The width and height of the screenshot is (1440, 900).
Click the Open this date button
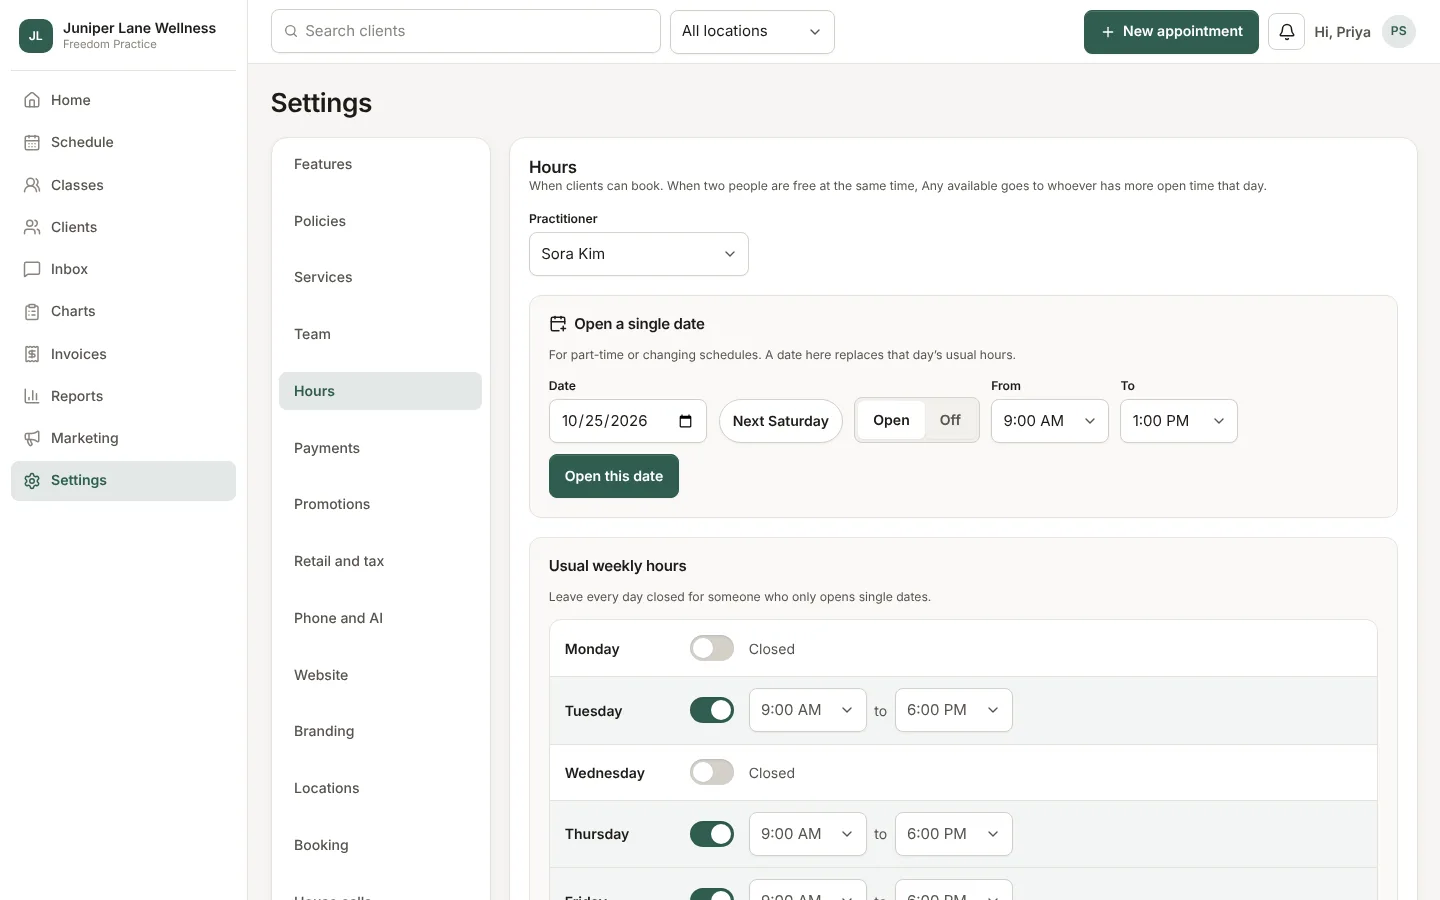coord(614,476)
